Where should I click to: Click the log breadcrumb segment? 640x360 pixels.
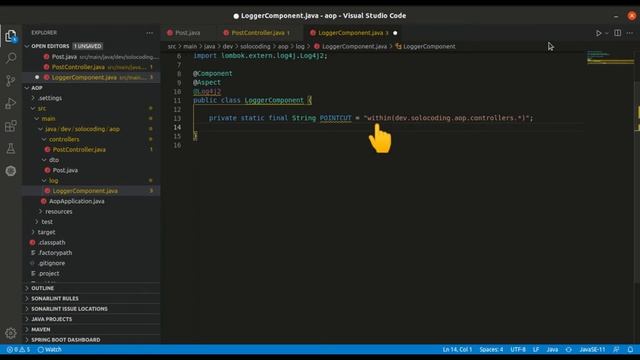300,47
